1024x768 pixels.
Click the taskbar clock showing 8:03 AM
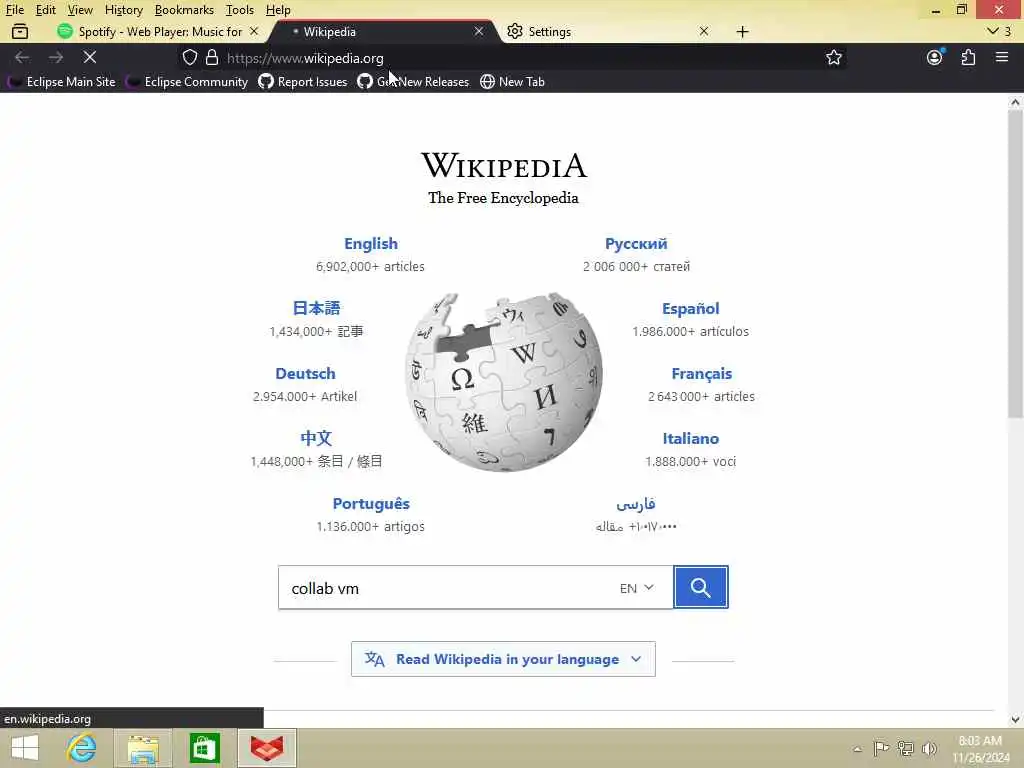pyautogui.click(x=980, y=749)
